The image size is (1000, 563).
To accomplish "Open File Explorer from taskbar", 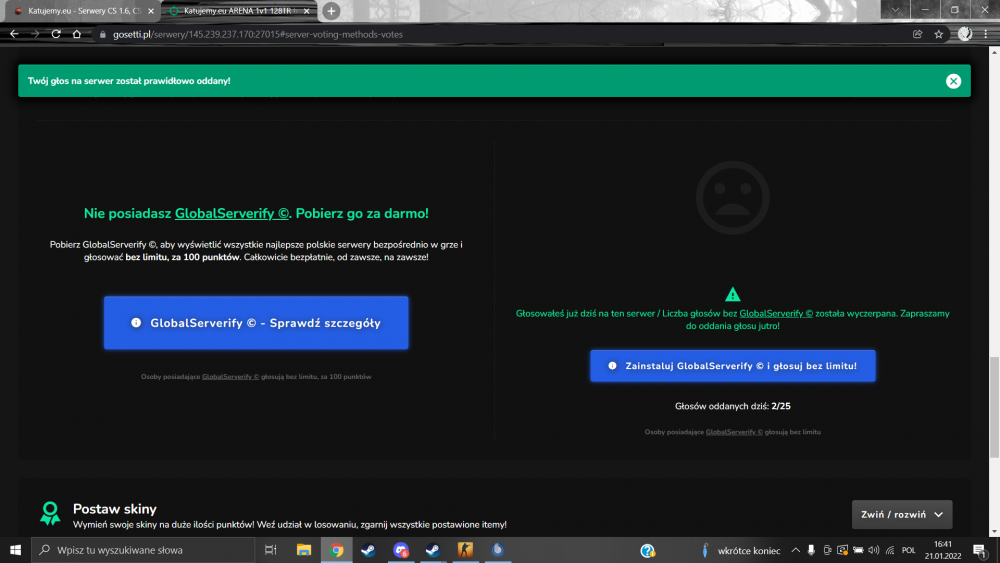I will coord(304,550).
